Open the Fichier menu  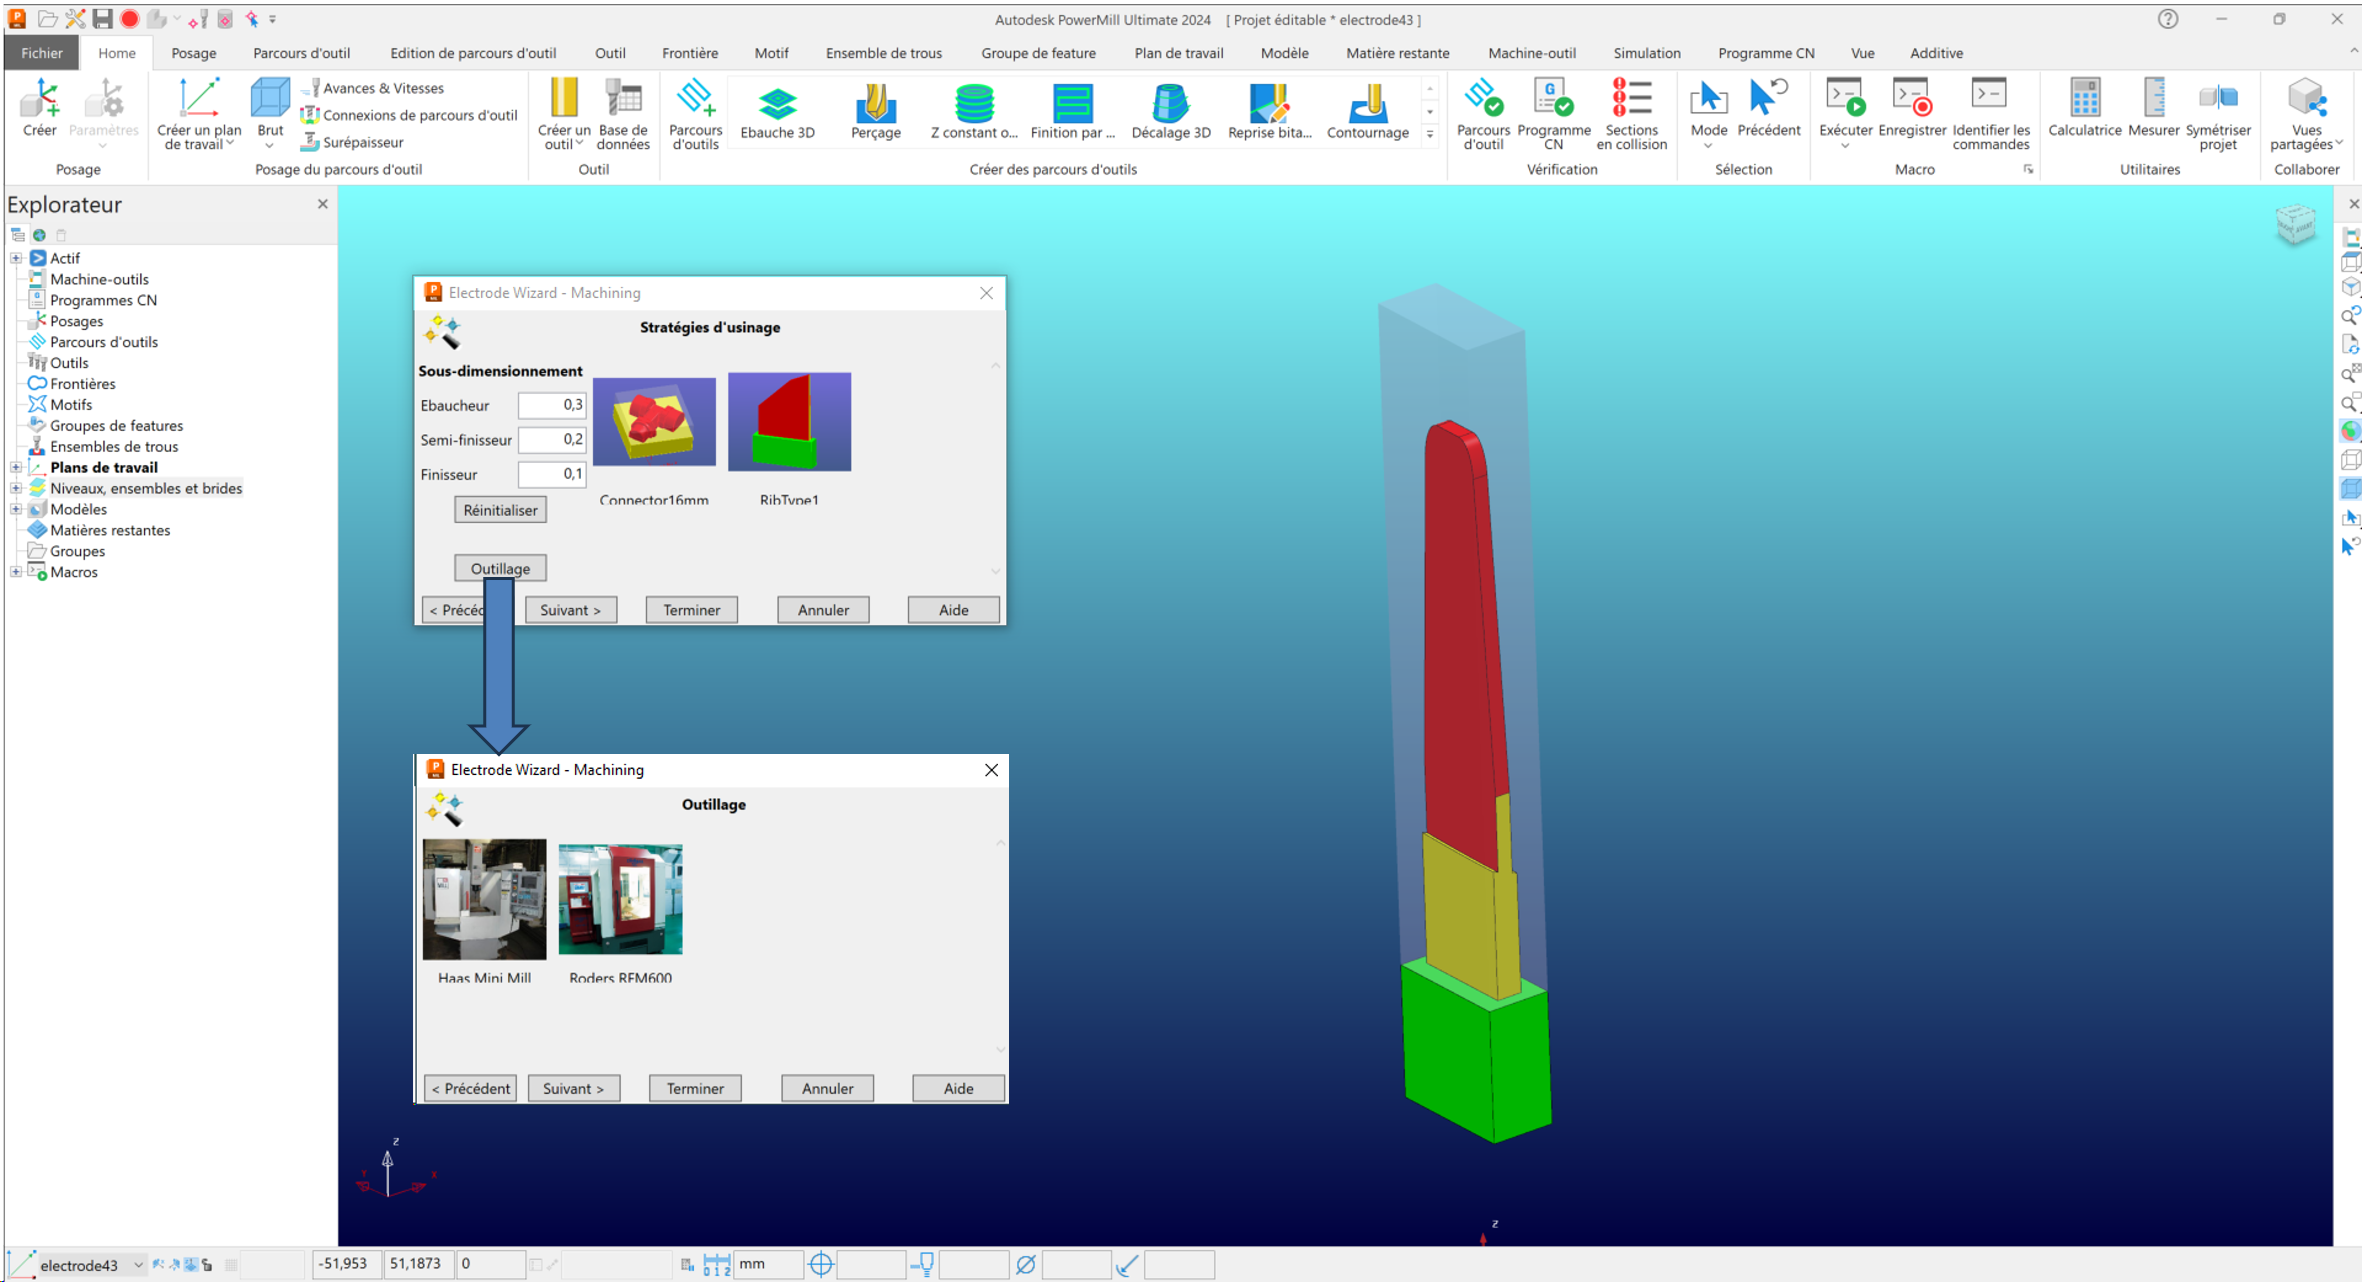coord(41,53)
